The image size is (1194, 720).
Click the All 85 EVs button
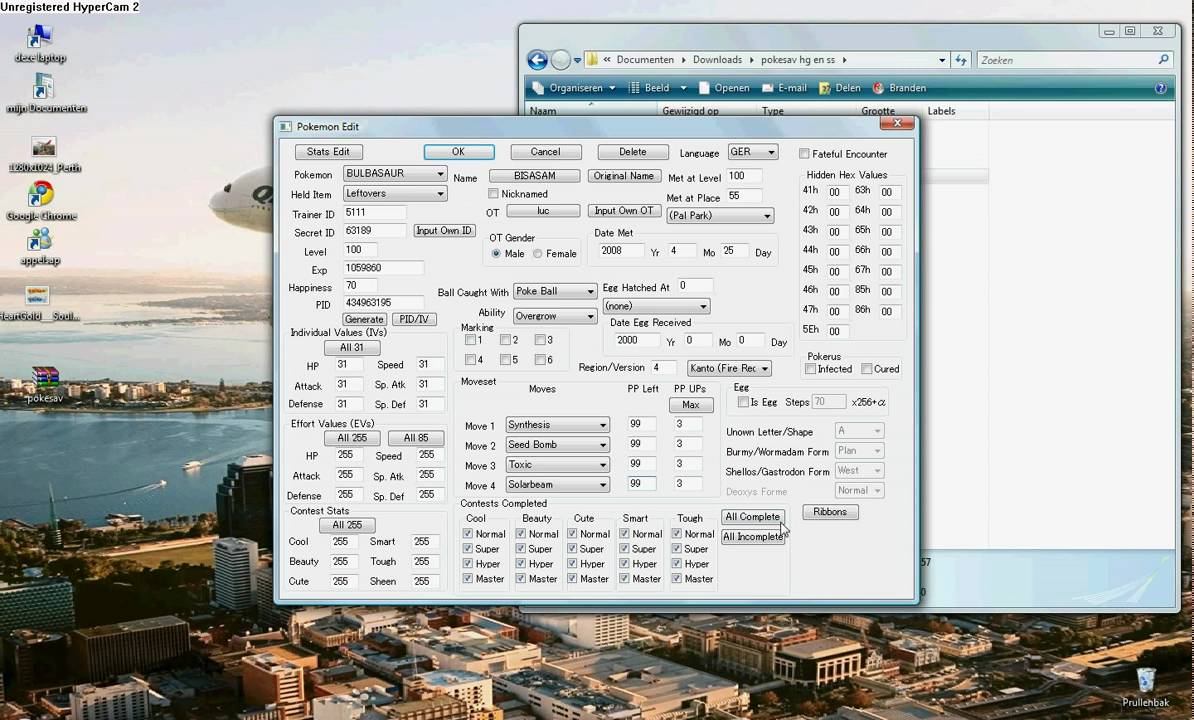click(x=416, y=438)
